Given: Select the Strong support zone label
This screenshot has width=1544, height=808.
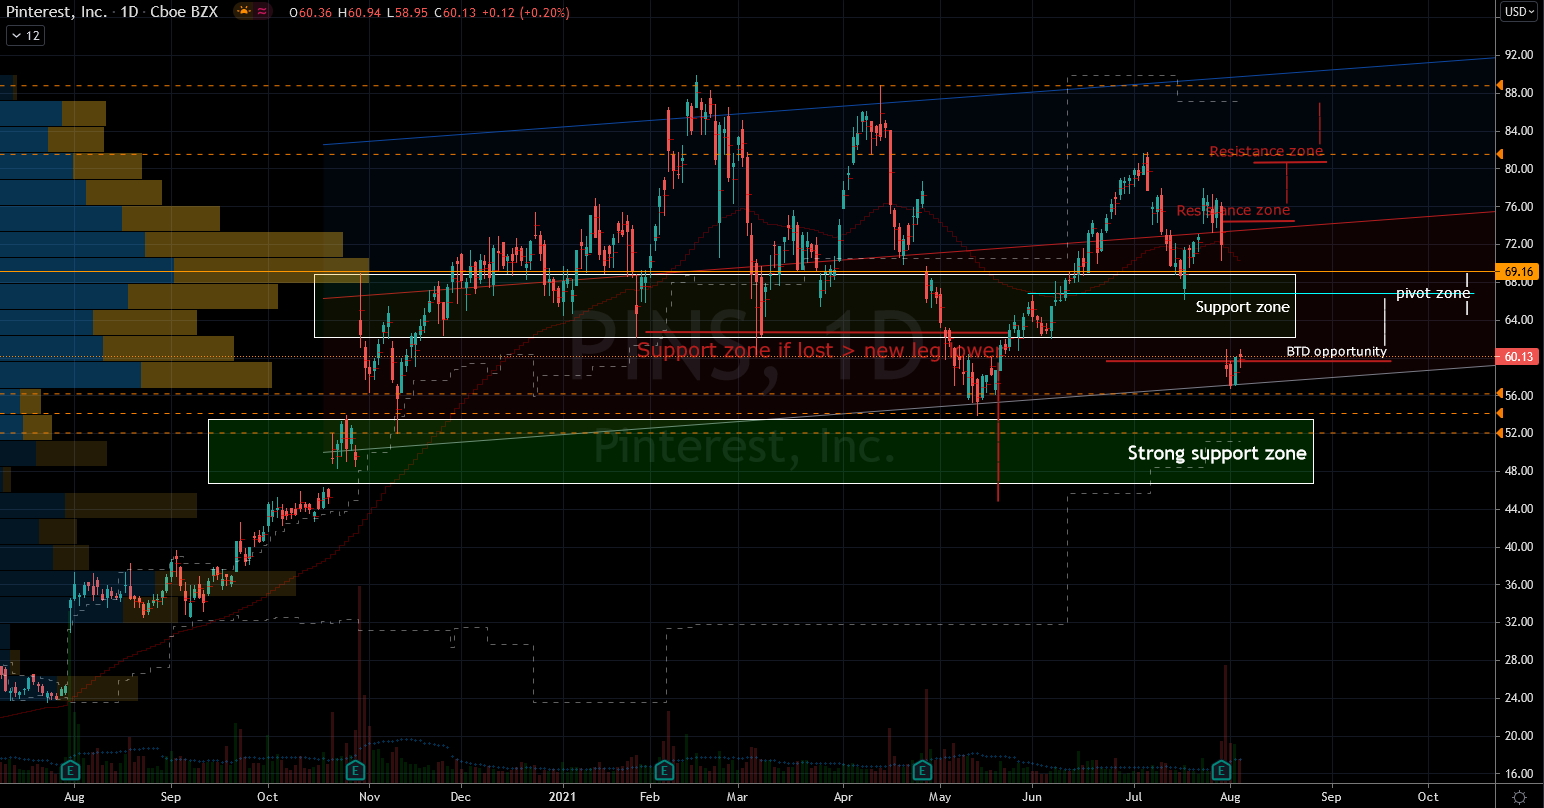Looking at the screenshot, I should tap(1217, 454).
